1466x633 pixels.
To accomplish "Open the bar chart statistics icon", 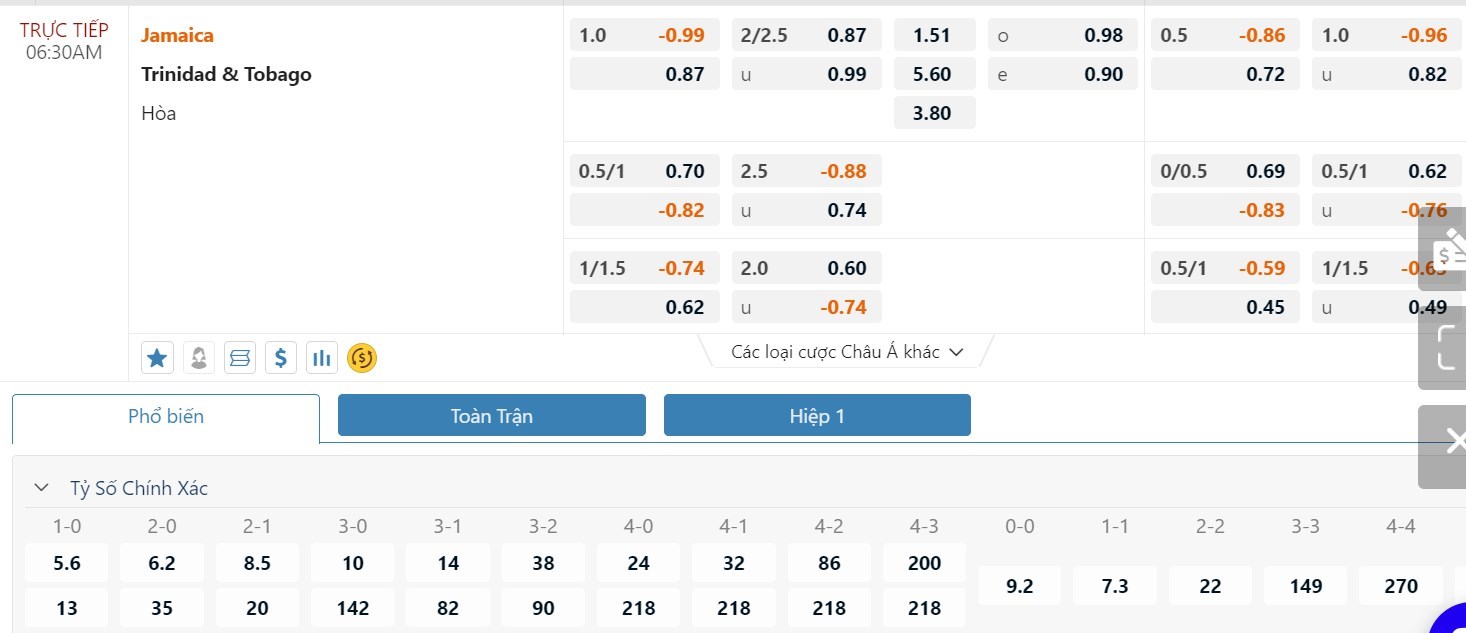I will coord(322,357).
